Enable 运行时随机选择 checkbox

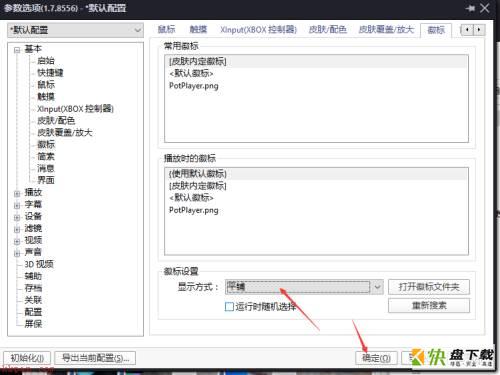coord(229,306)
